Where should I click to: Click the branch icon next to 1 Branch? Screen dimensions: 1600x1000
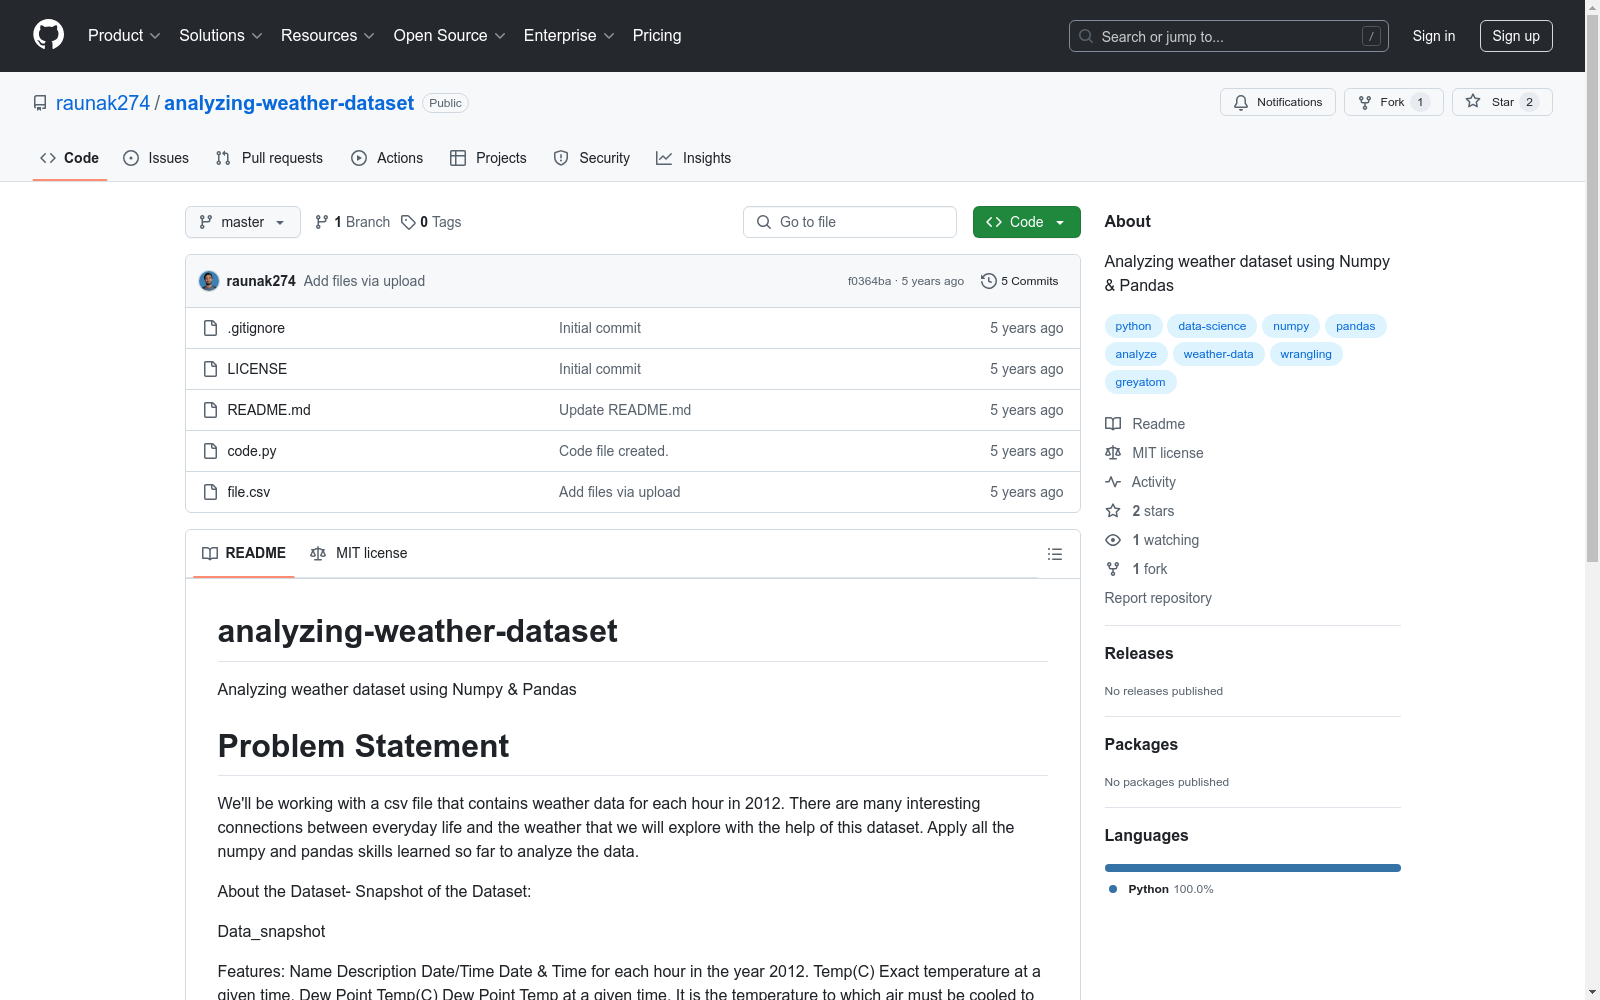[322, 222]
